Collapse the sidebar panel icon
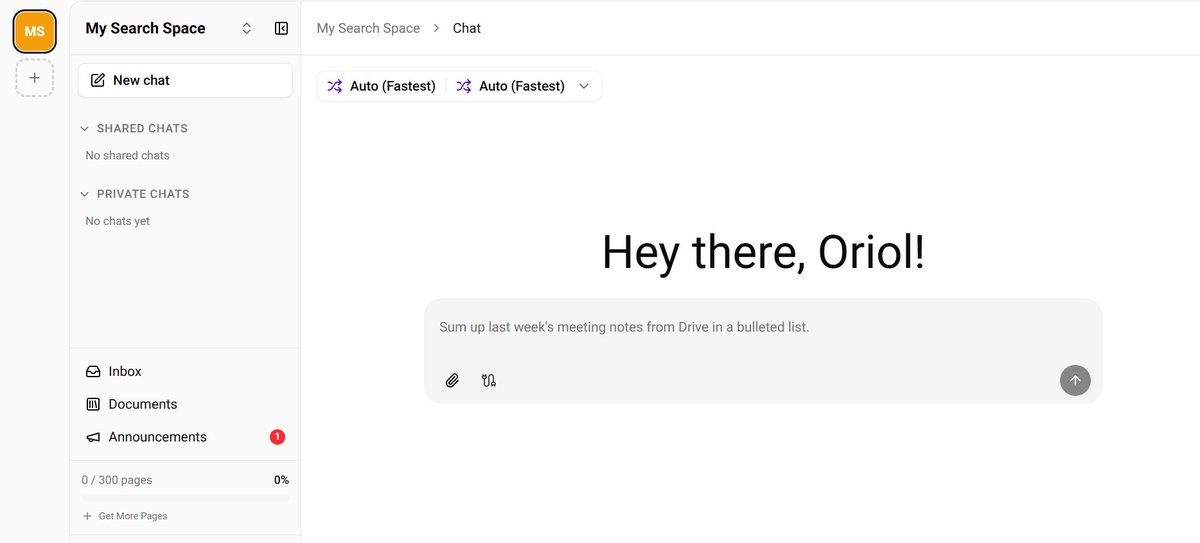 pos(281,29)
